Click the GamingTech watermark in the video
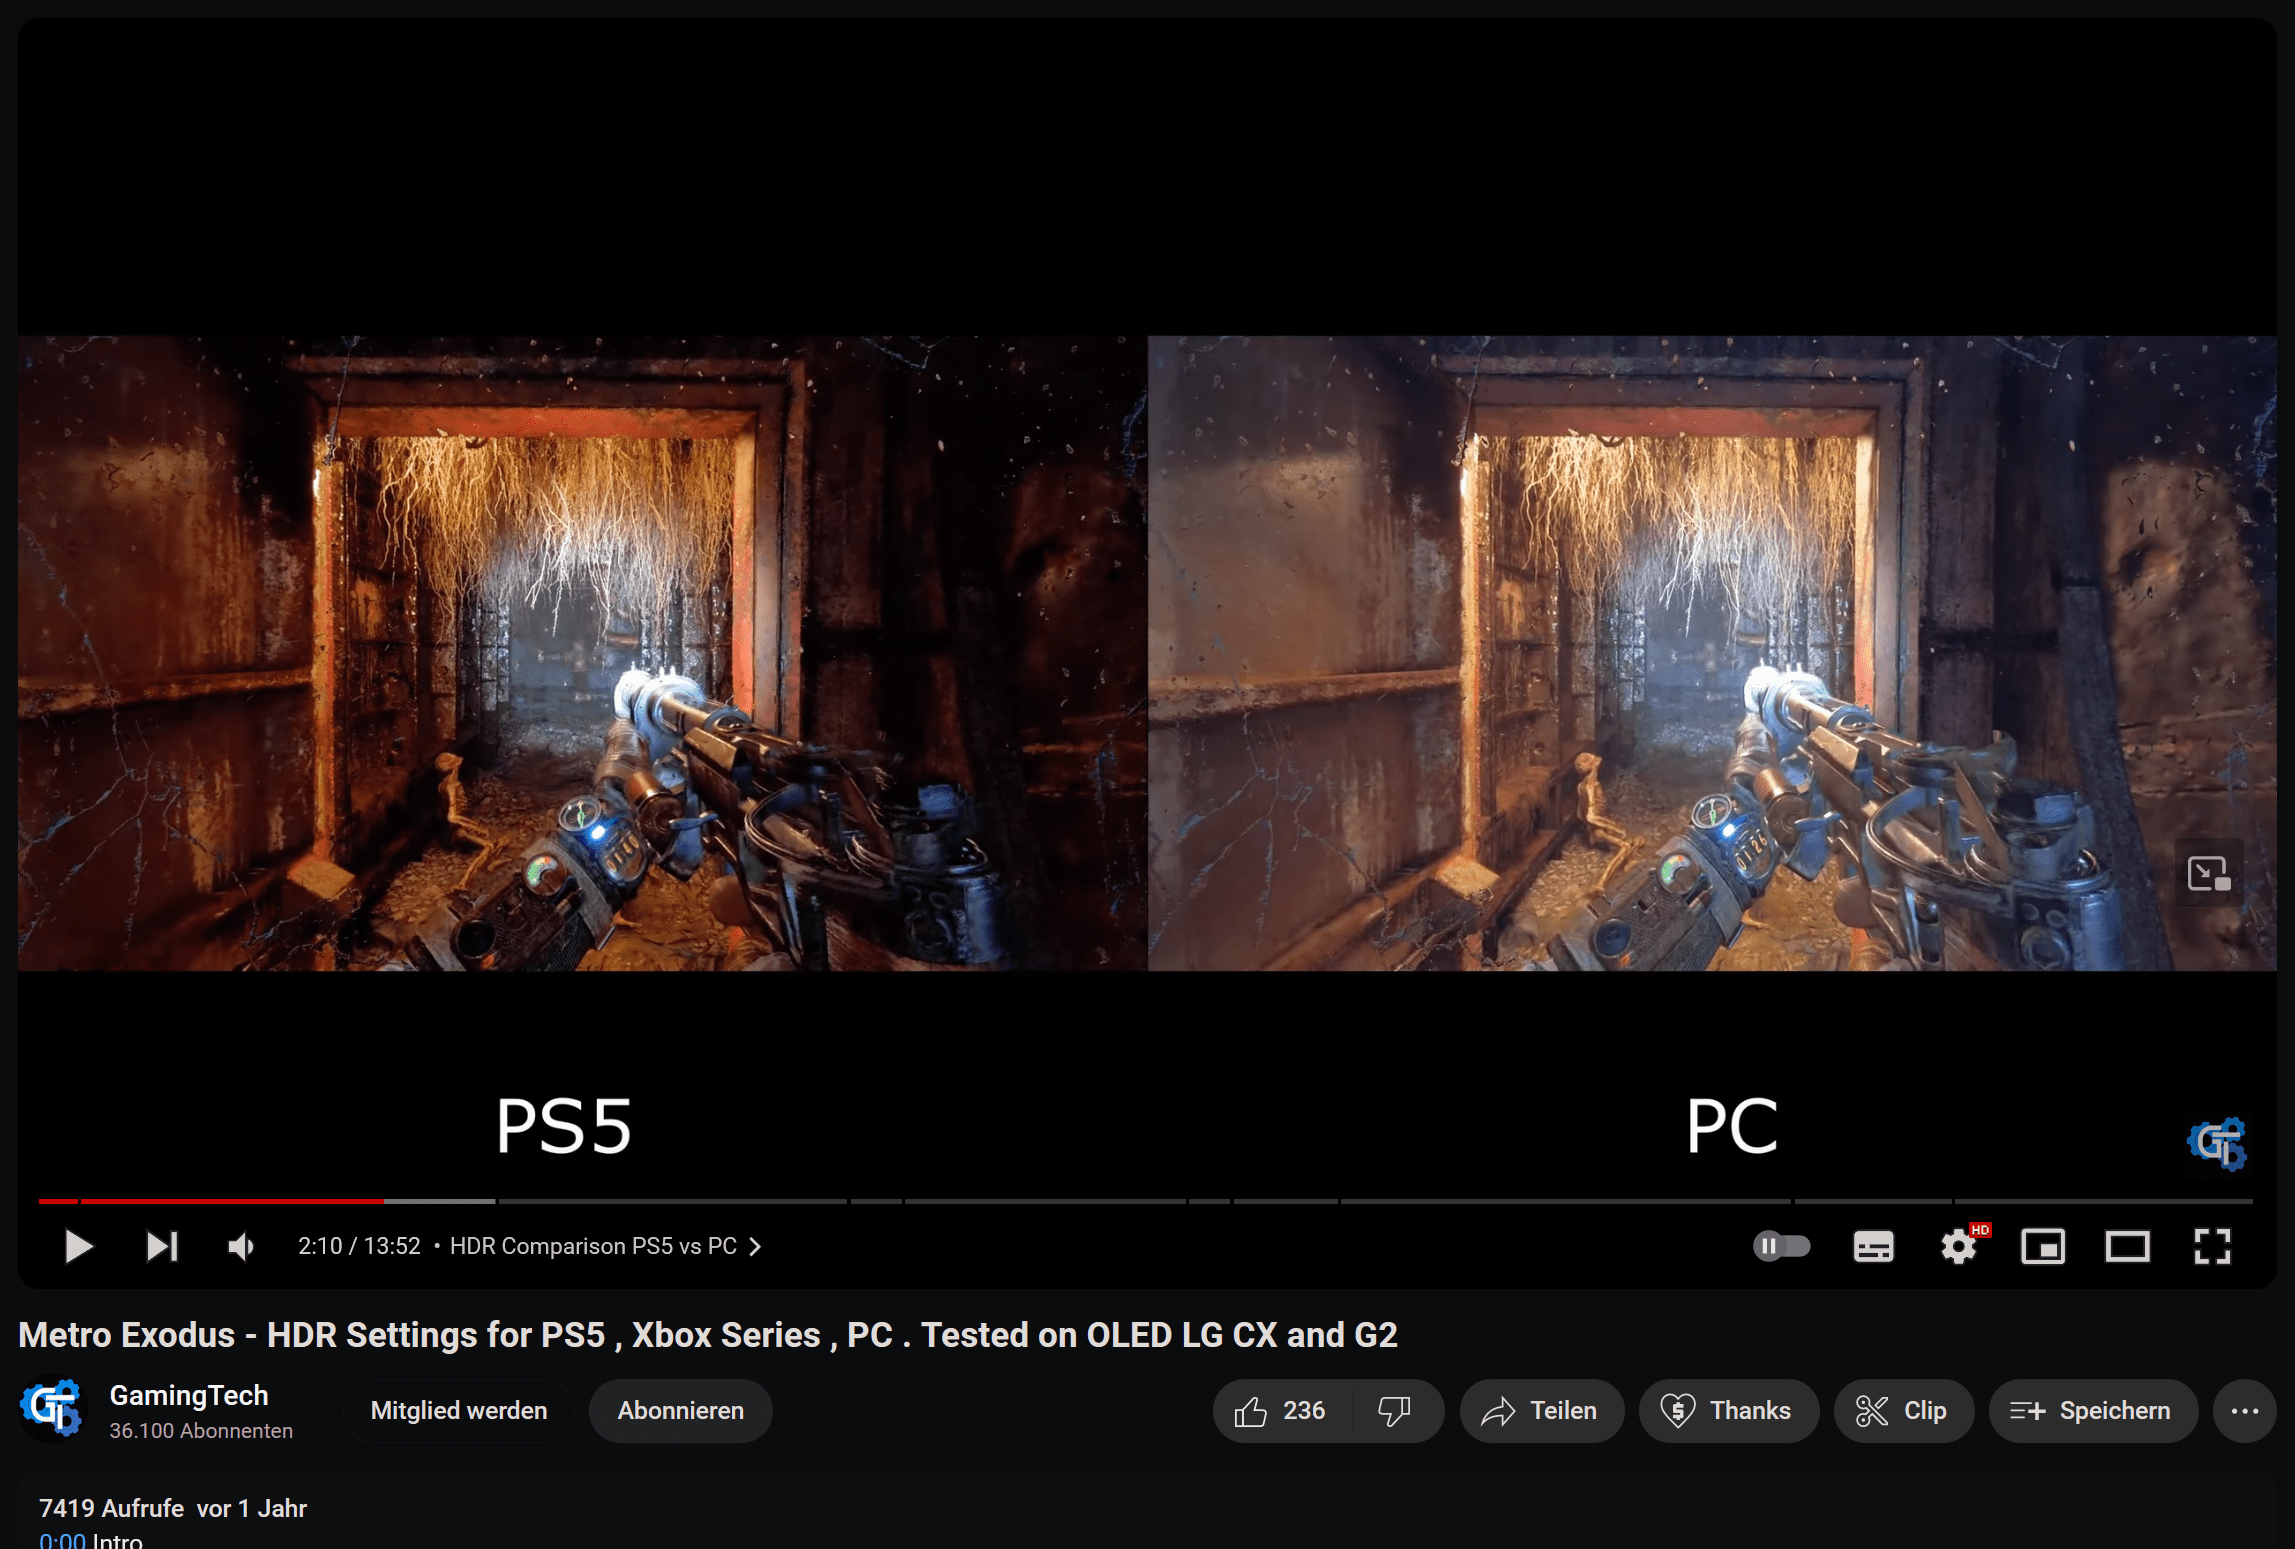 tap(2217, 1143)
